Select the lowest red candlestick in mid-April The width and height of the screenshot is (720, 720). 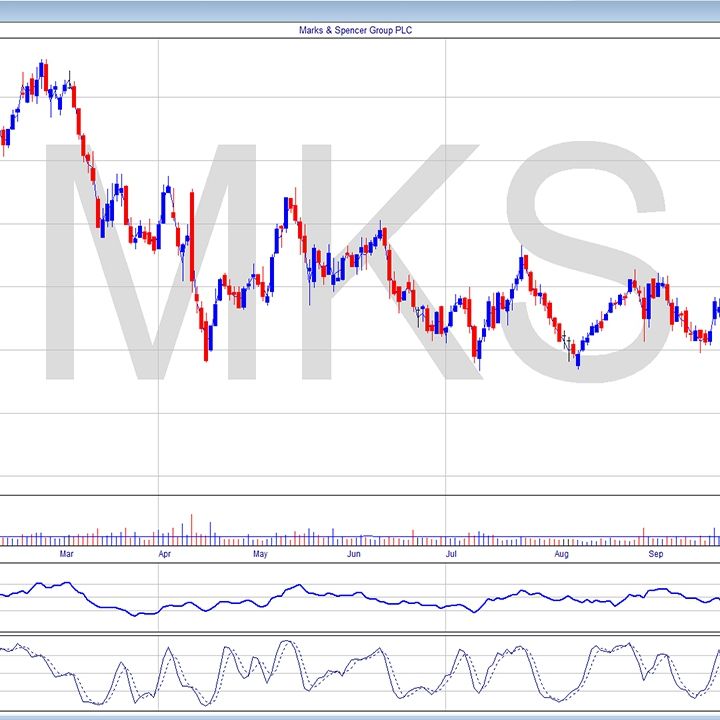tap(207, 340)
